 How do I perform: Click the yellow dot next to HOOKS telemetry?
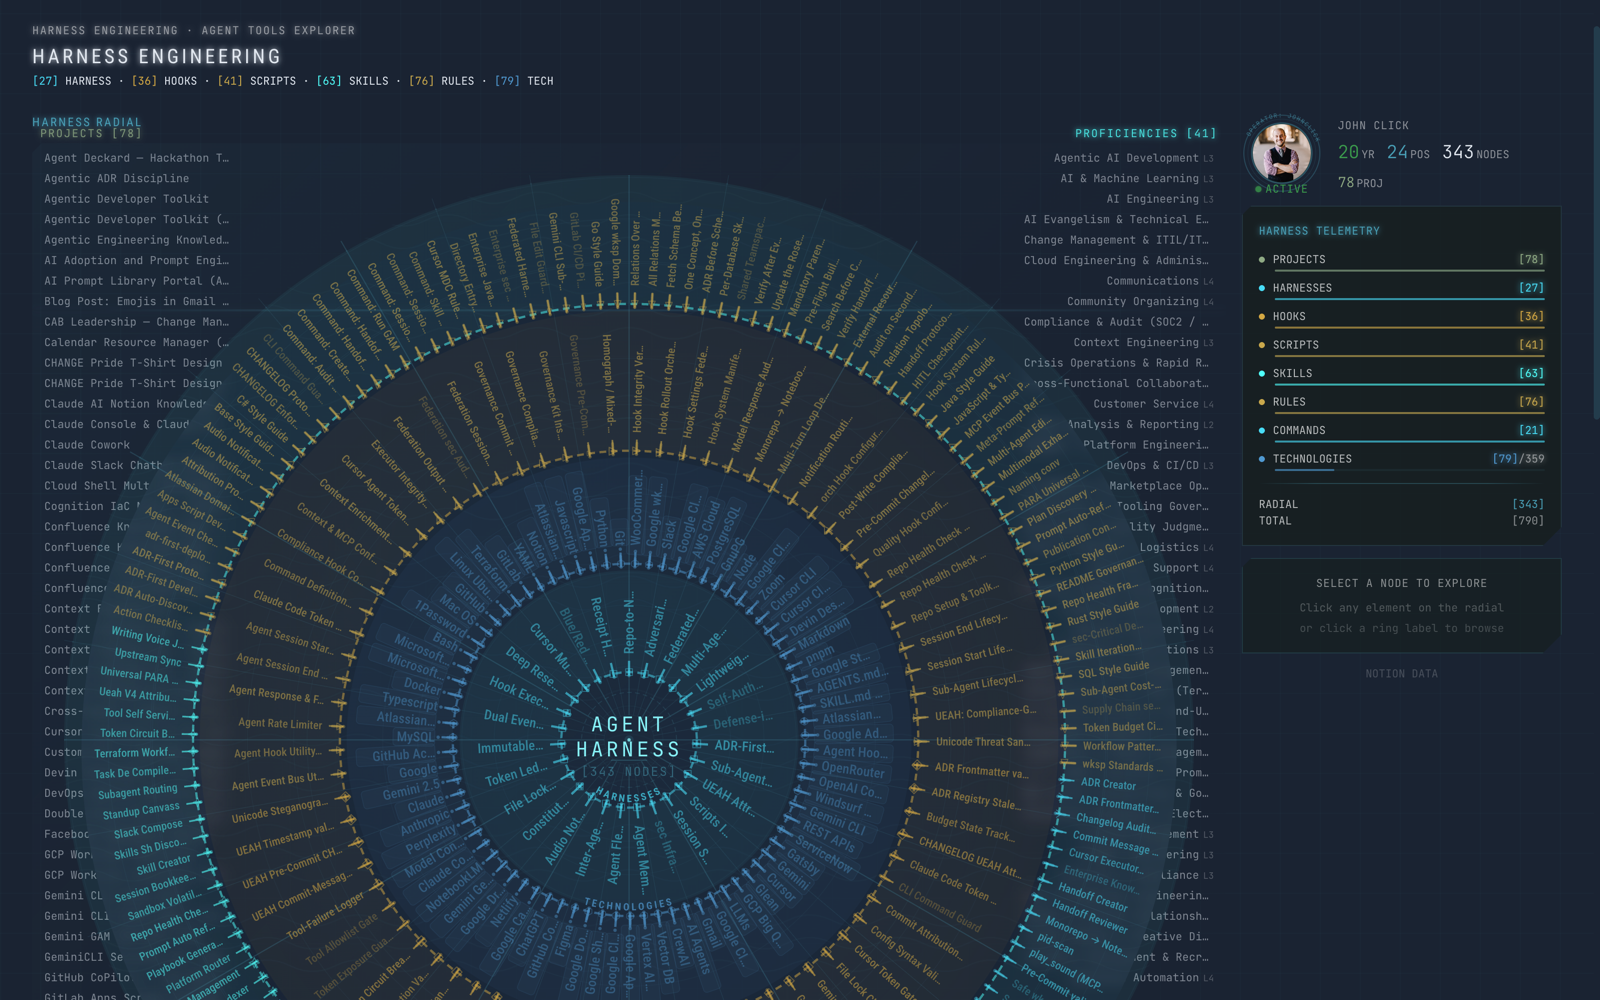1262,317
